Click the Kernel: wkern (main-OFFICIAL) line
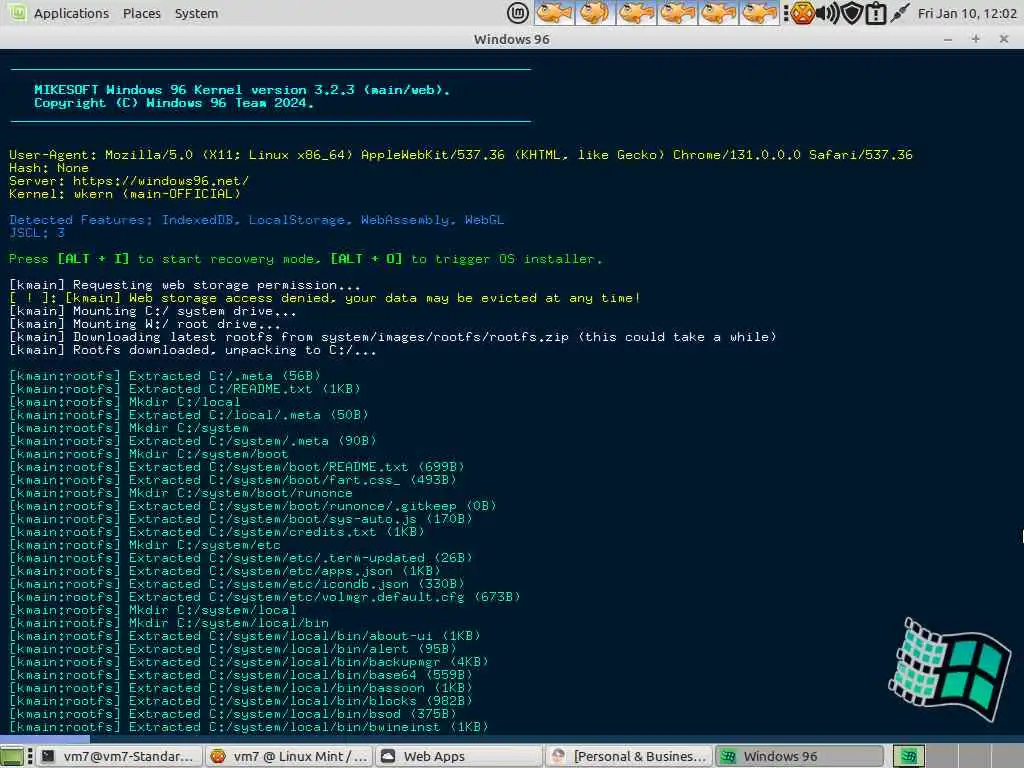This screenshot has width=1024, height=768. pos(125,194)
